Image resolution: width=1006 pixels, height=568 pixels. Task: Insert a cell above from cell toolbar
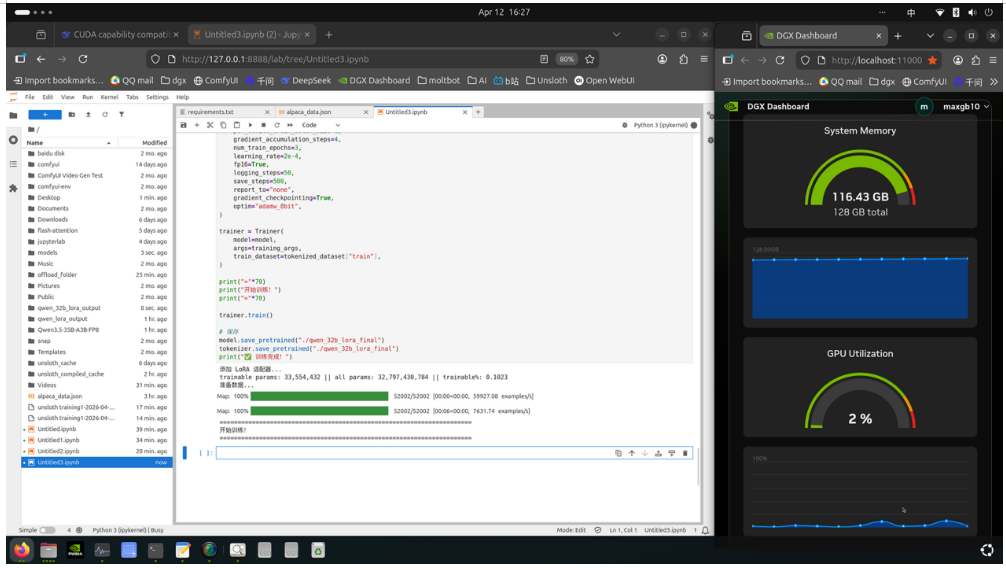click(658, 453)
